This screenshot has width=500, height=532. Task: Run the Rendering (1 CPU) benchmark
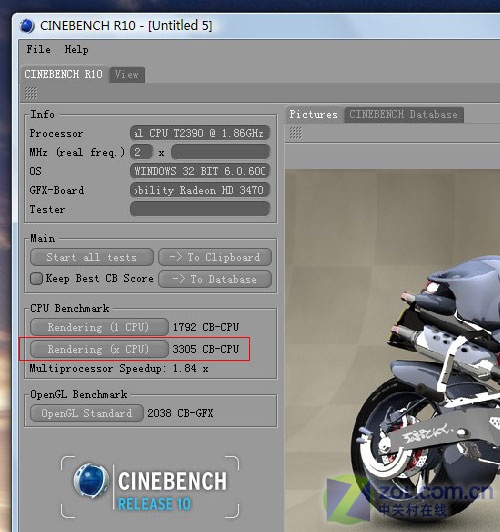(x=99, y=327)
